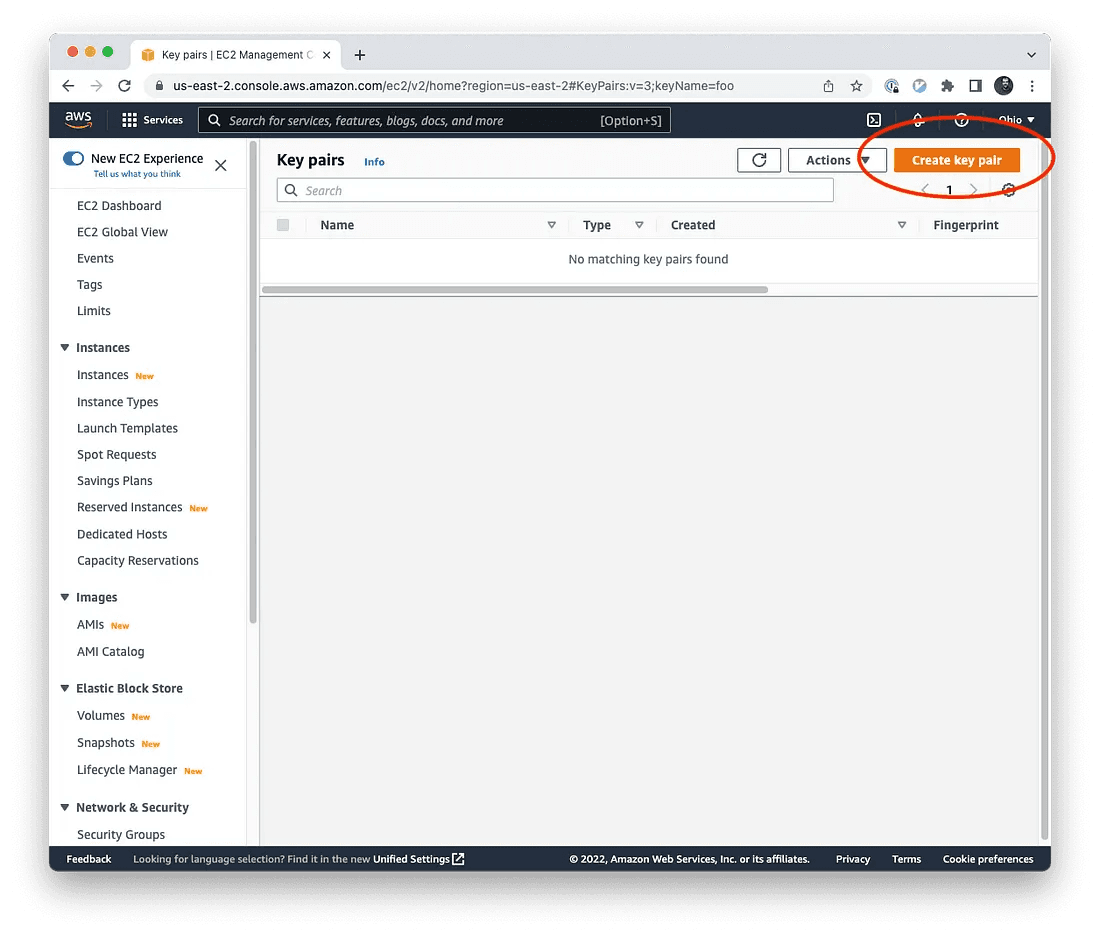Open Lifecycle Manager
The width and height of the screenshot is (1100, 936).
[x=127, y=770]
